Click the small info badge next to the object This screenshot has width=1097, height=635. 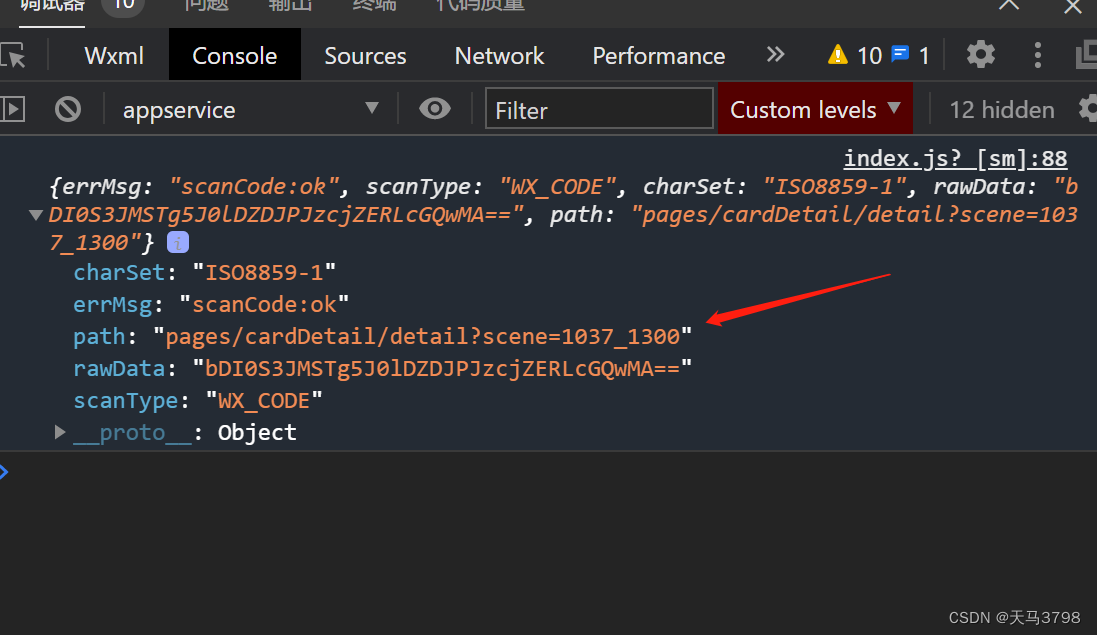coord(177,241)
